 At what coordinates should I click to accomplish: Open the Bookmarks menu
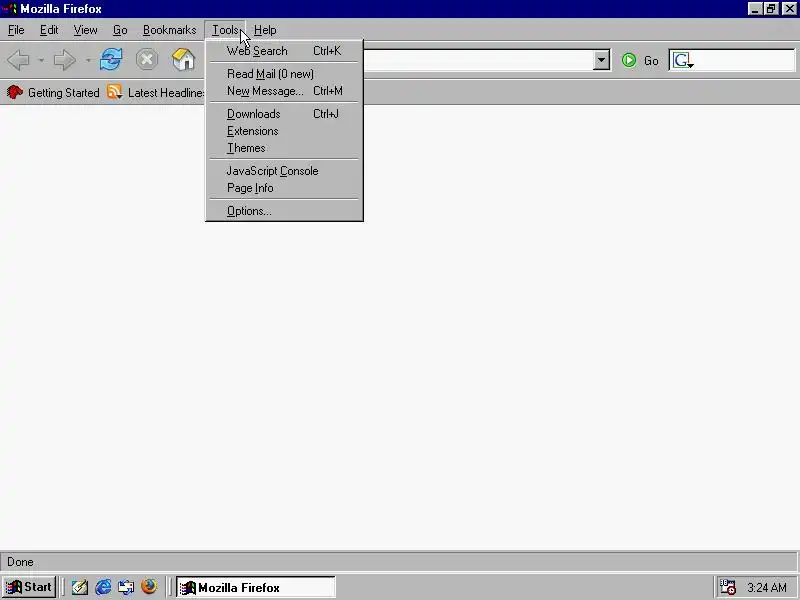point(169,30)
